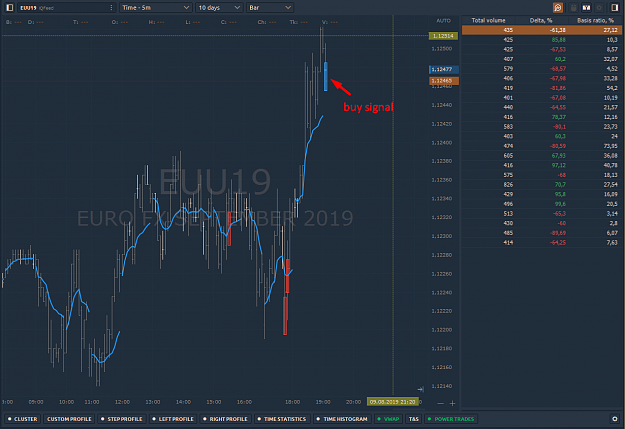
Task: Select the row with total volume 605
Action: tap(542, 155)
